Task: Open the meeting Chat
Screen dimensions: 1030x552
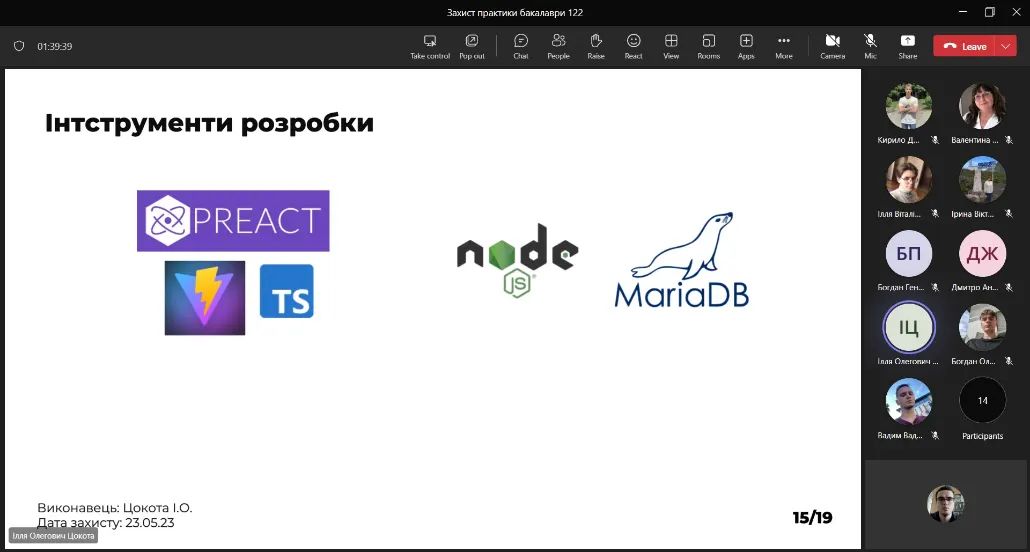Action: pos(521,47)
